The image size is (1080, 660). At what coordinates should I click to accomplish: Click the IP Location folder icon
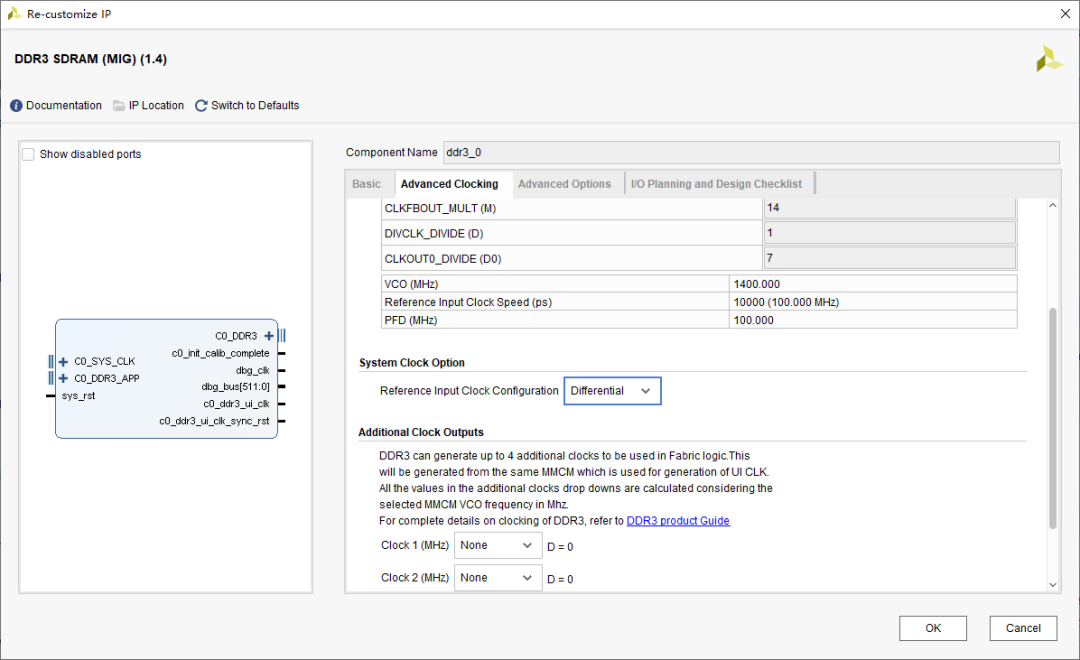click(119, 106)
